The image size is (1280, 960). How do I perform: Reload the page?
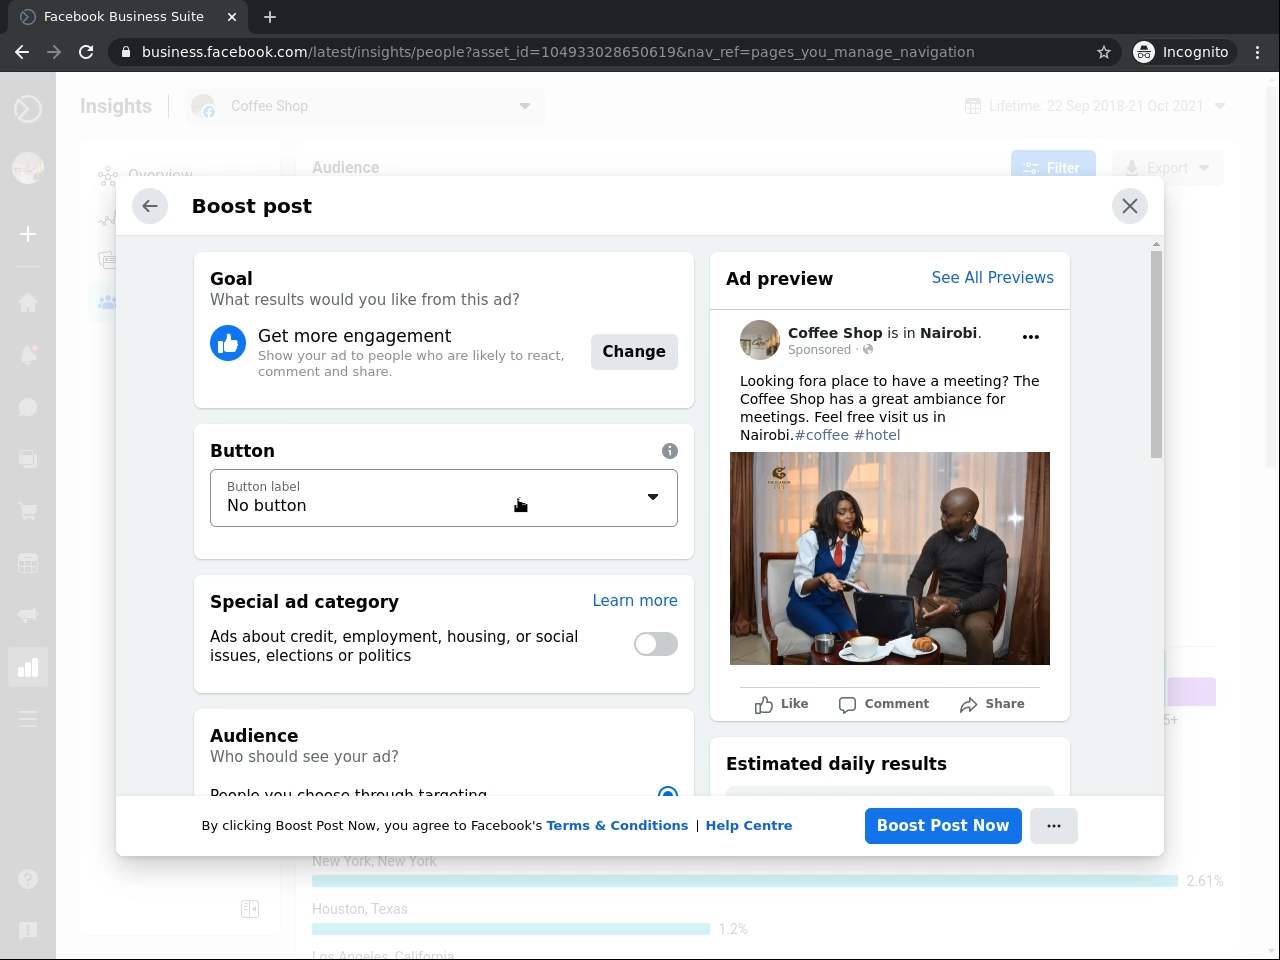pos(86,52)
